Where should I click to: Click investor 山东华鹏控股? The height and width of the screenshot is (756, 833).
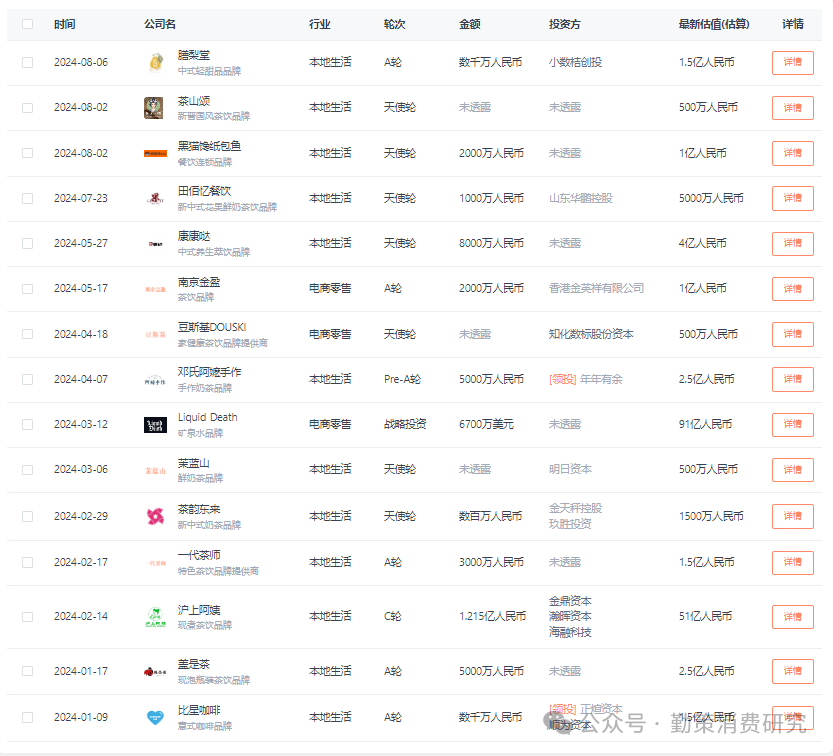581,199
